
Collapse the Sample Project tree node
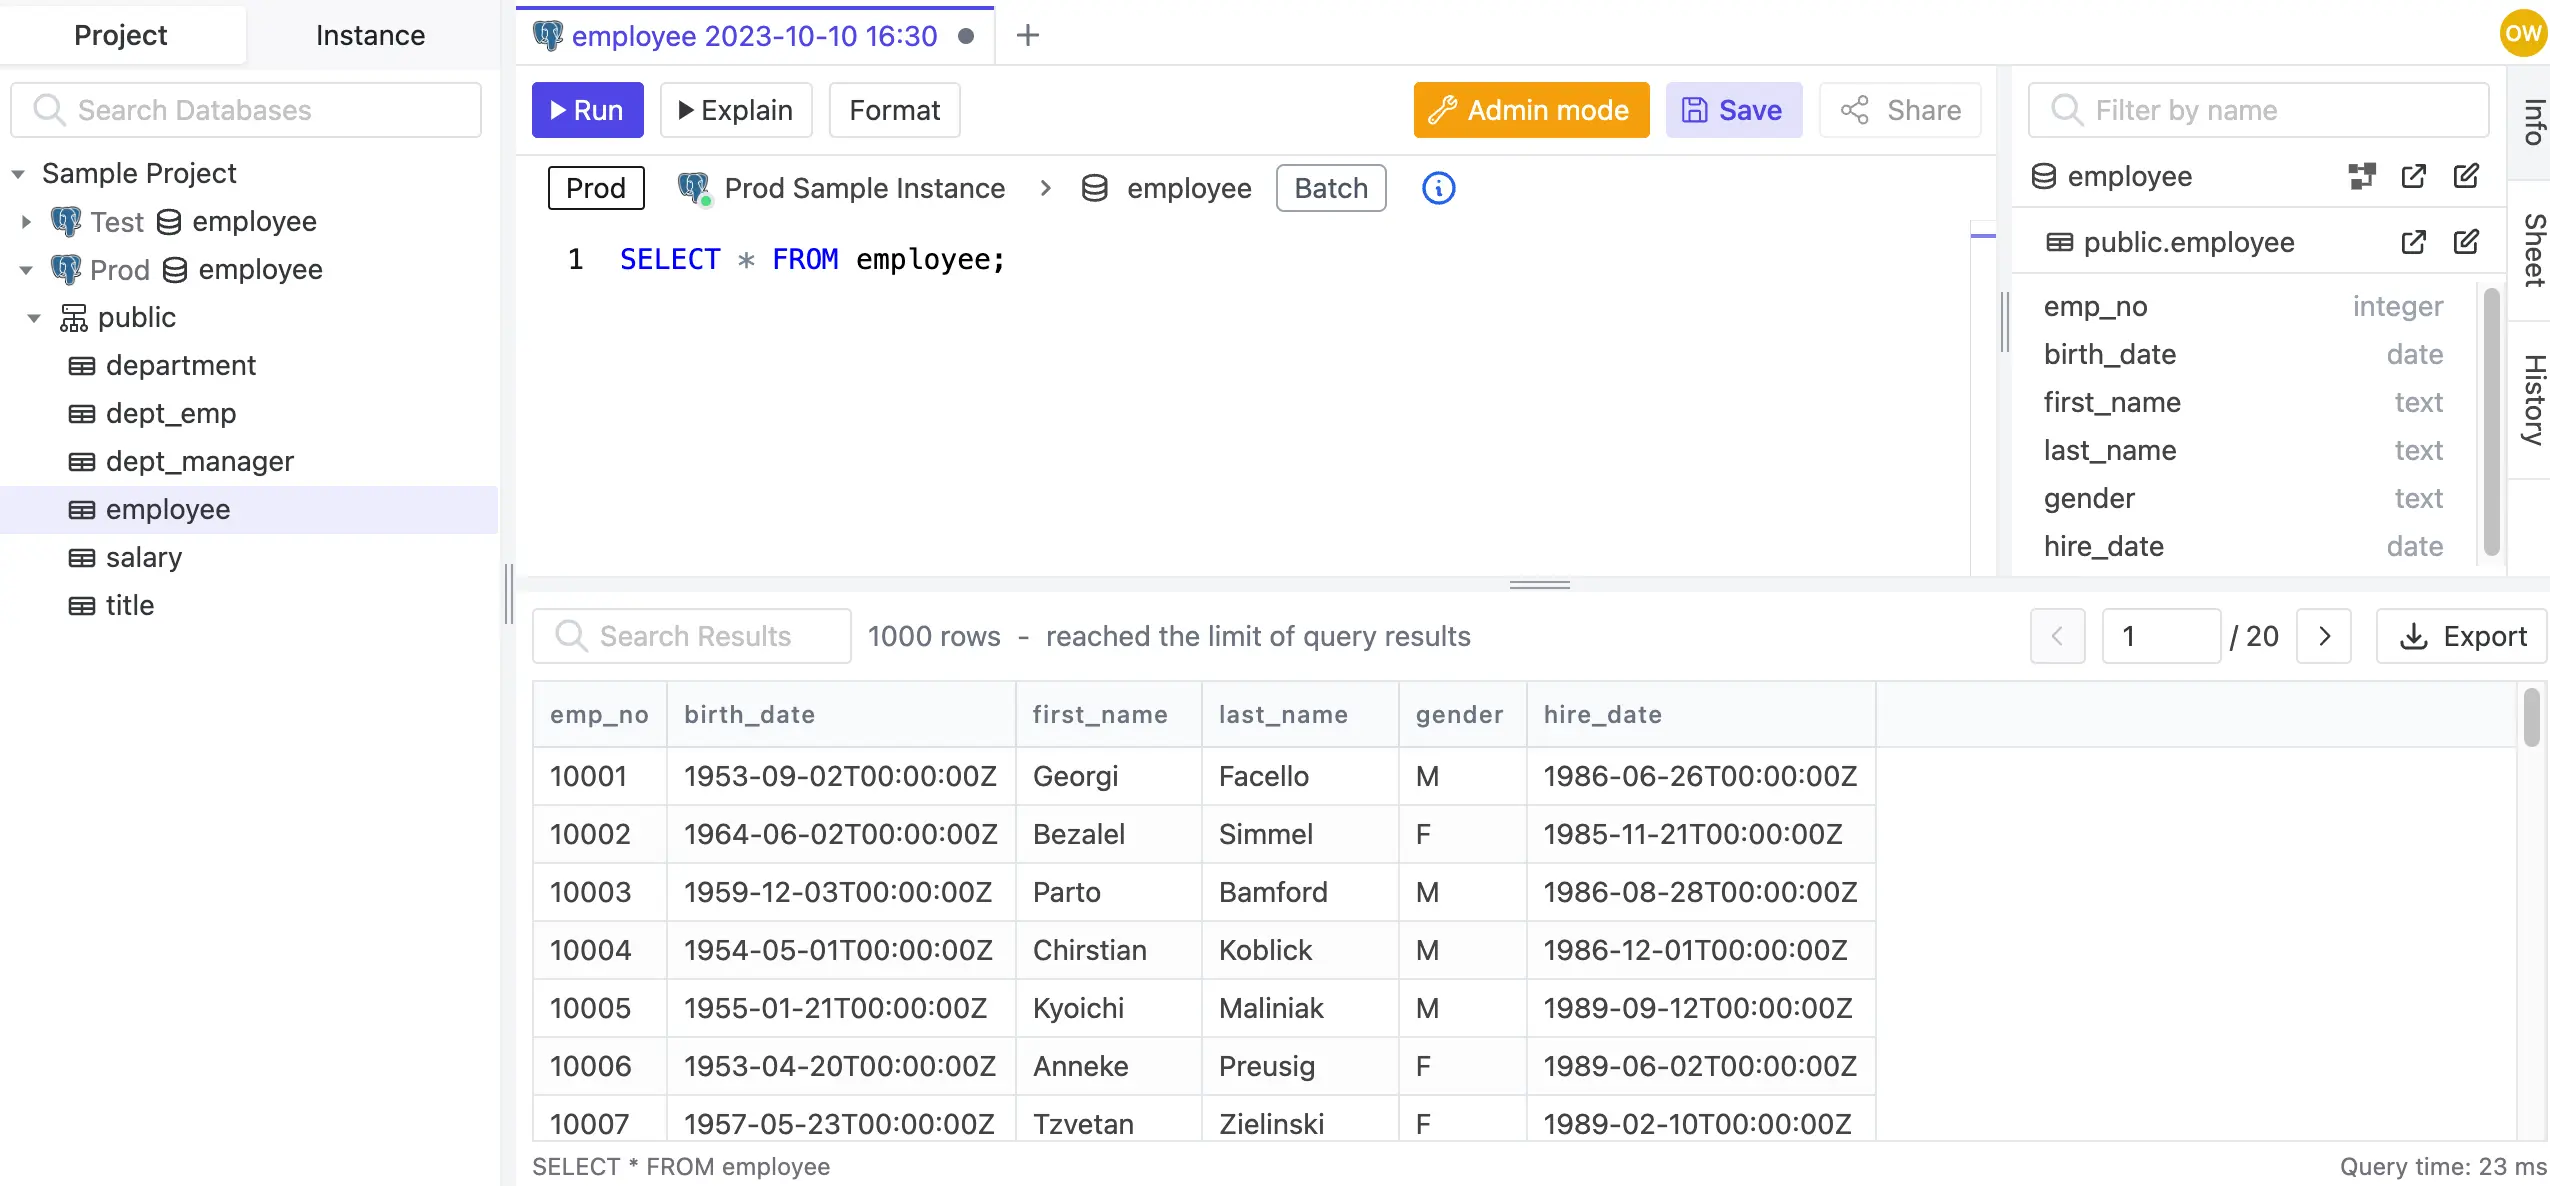(18, 174)
